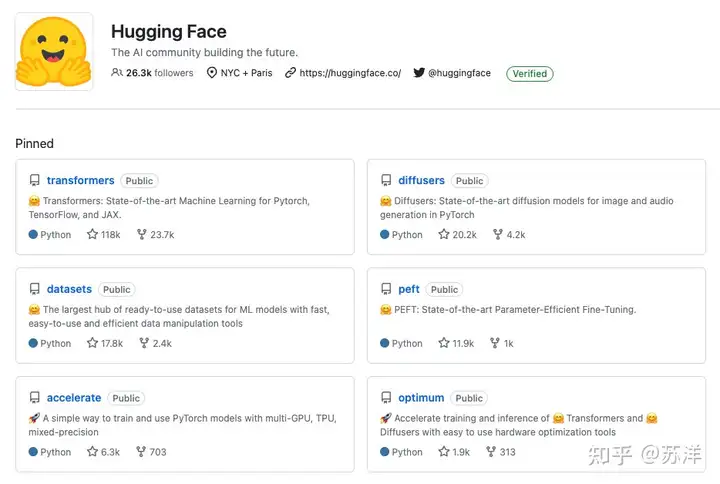
Task: Open the transformers repository
Action: (x=80, y=181)
